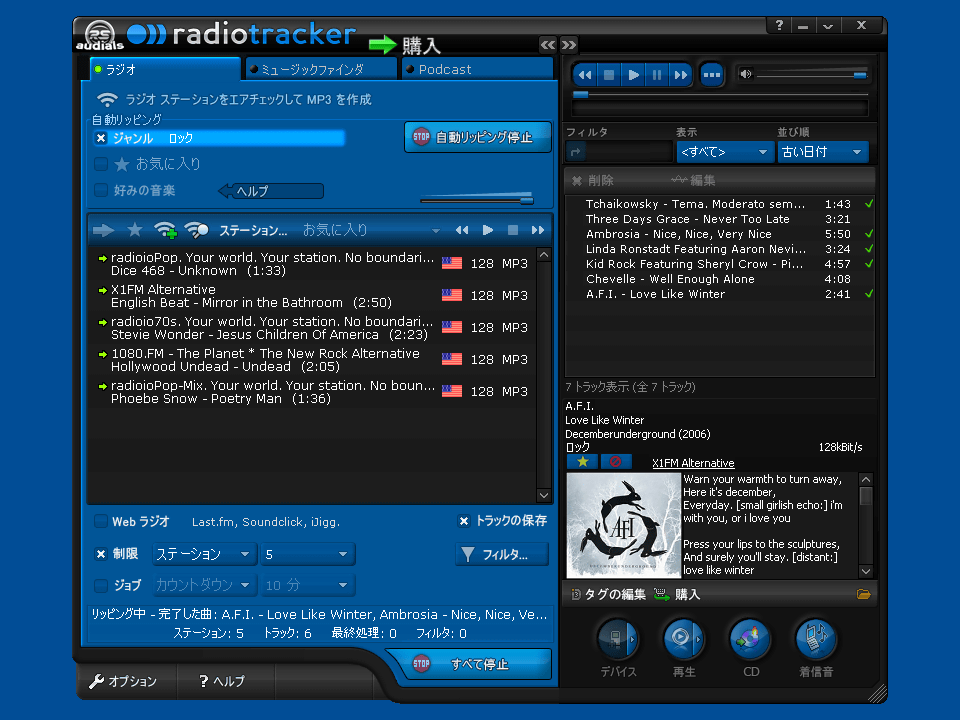Screen dimensions: 960x720
Task: Mark the A.F.I. track as favorite star
Action: [x=583, y=462]
